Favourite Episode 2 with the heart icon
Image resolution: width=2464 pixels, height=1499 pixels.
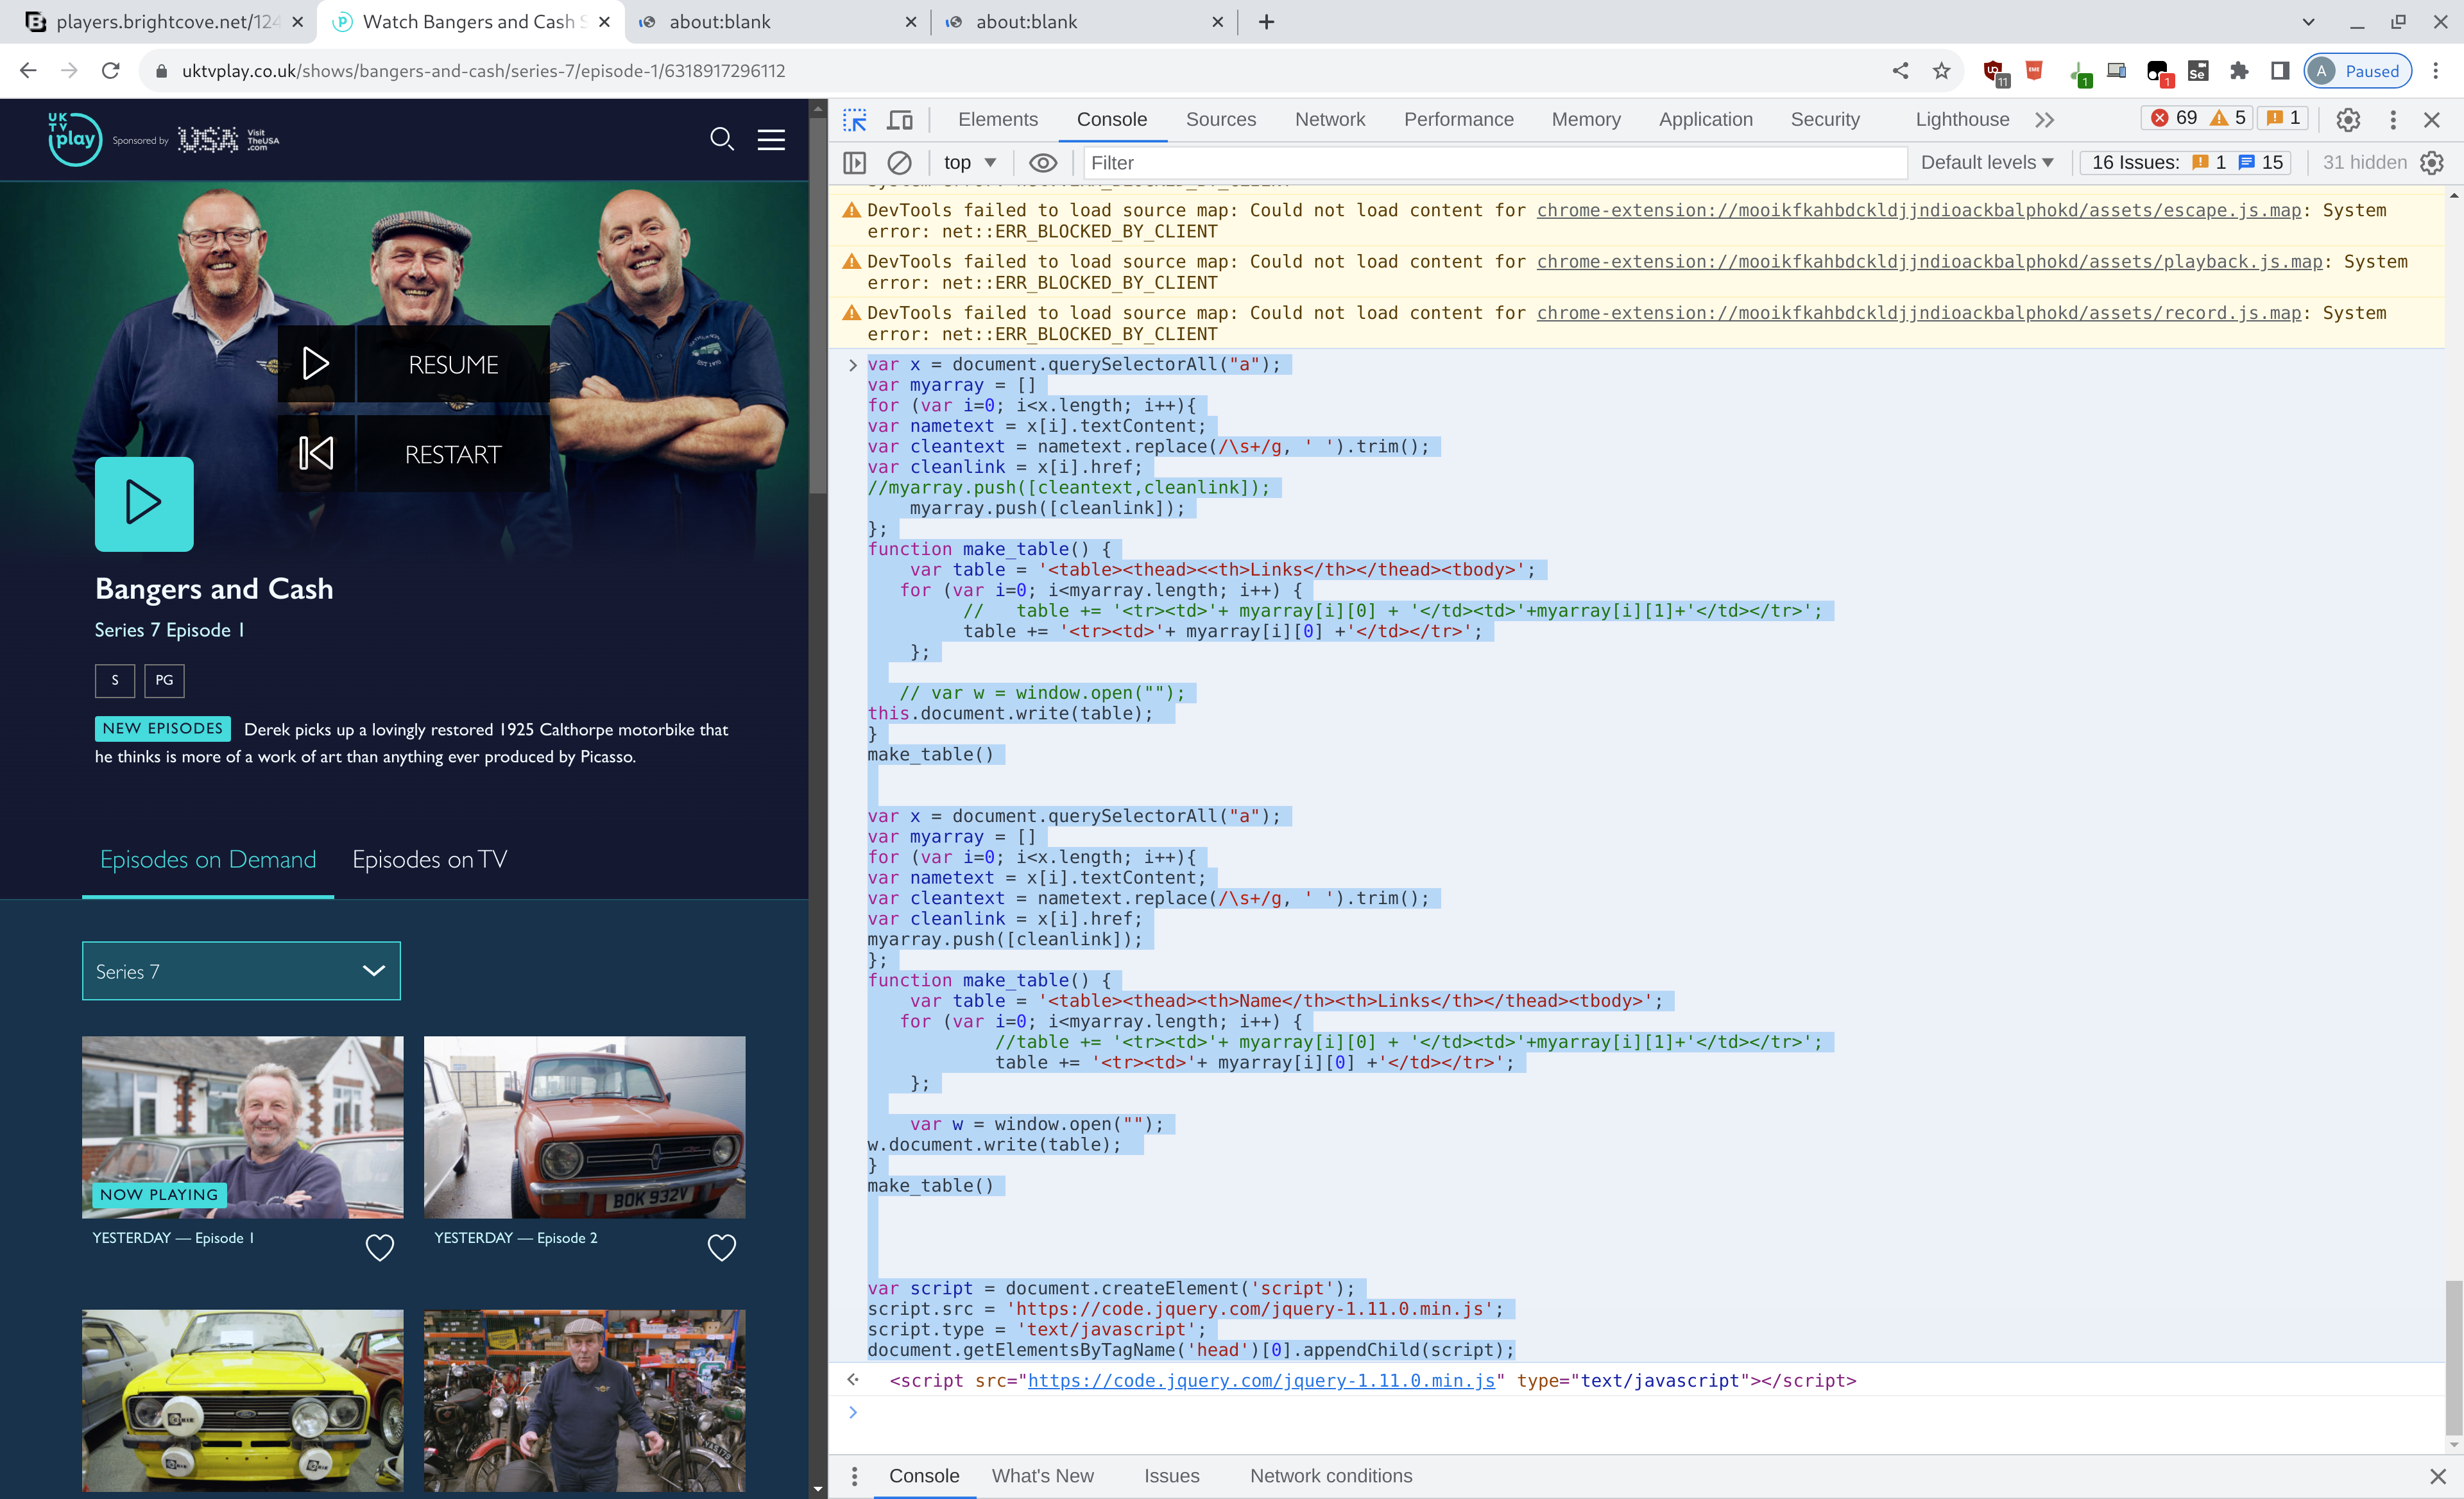click(721, 1246)
